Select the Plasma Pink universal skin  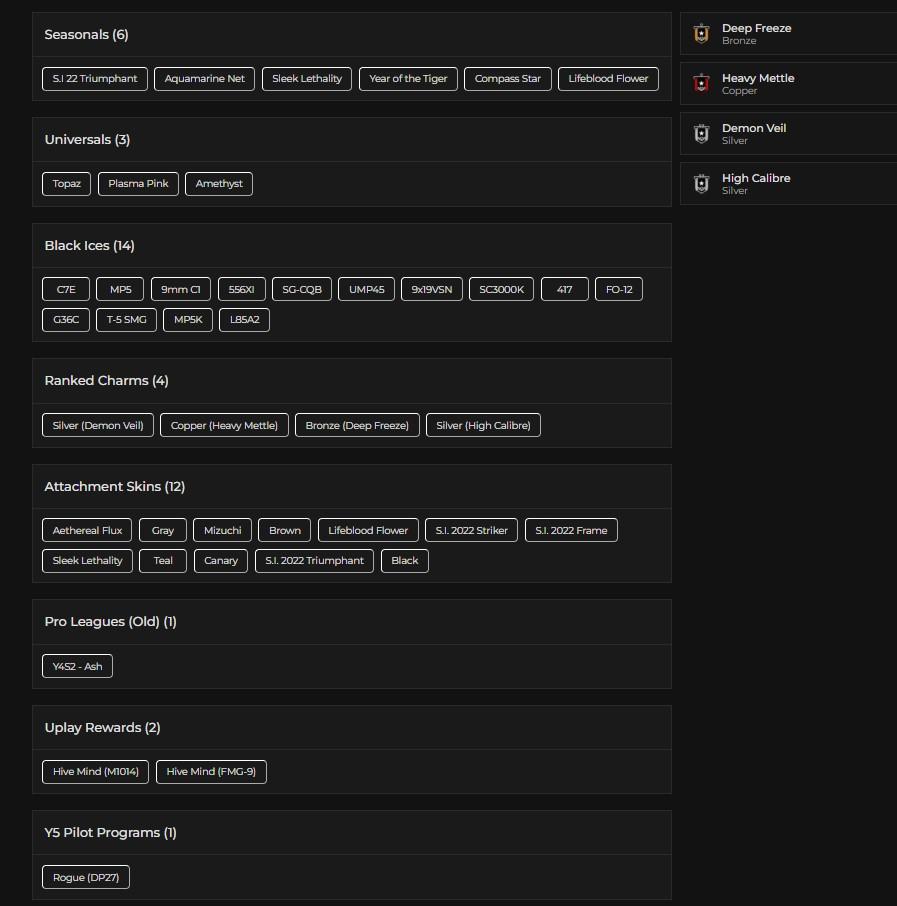point(138,184)
